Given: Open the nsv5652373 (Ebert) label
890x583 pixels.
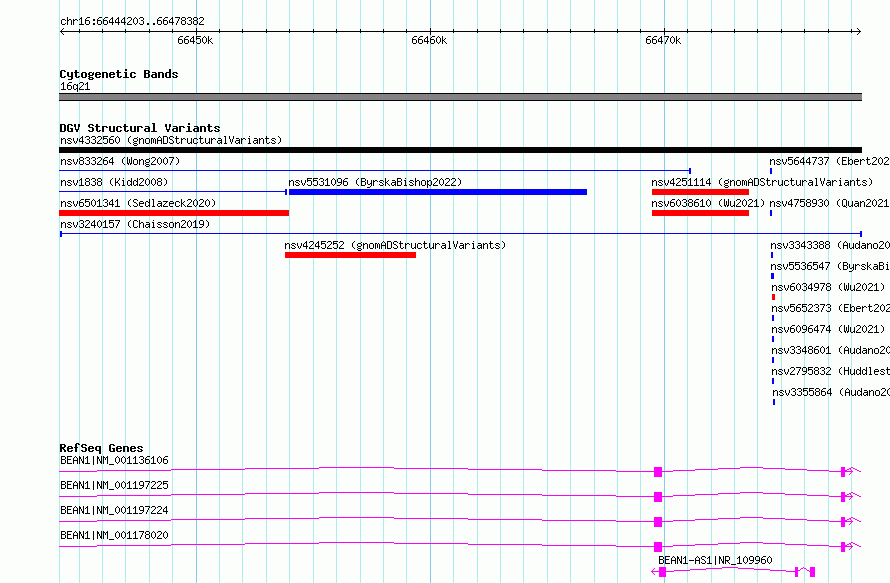Looking at the screenshot, I should click(x=830, y=308).
